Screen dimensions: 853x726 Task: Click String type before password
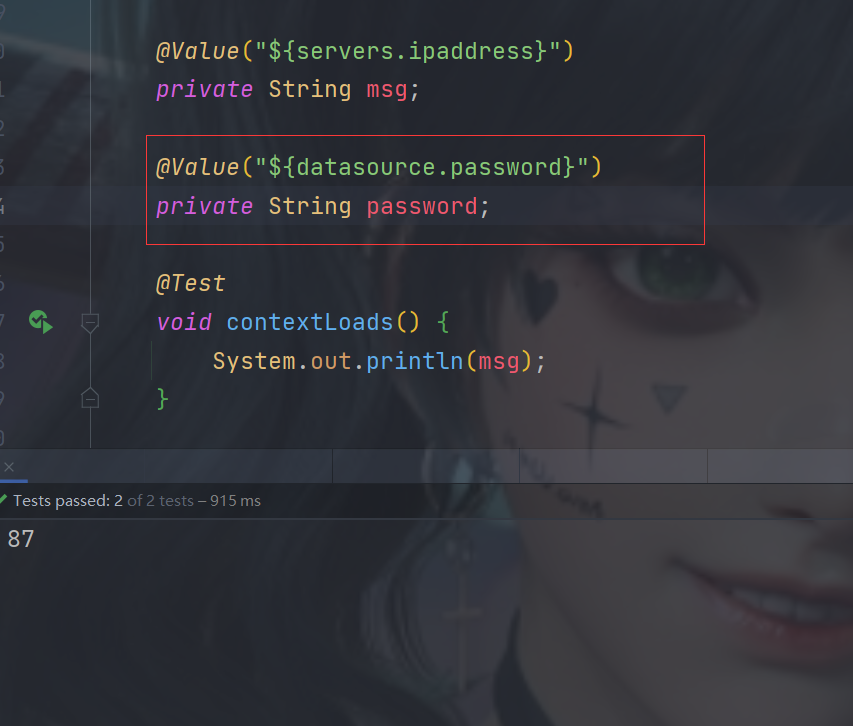(x=310, y=207)
